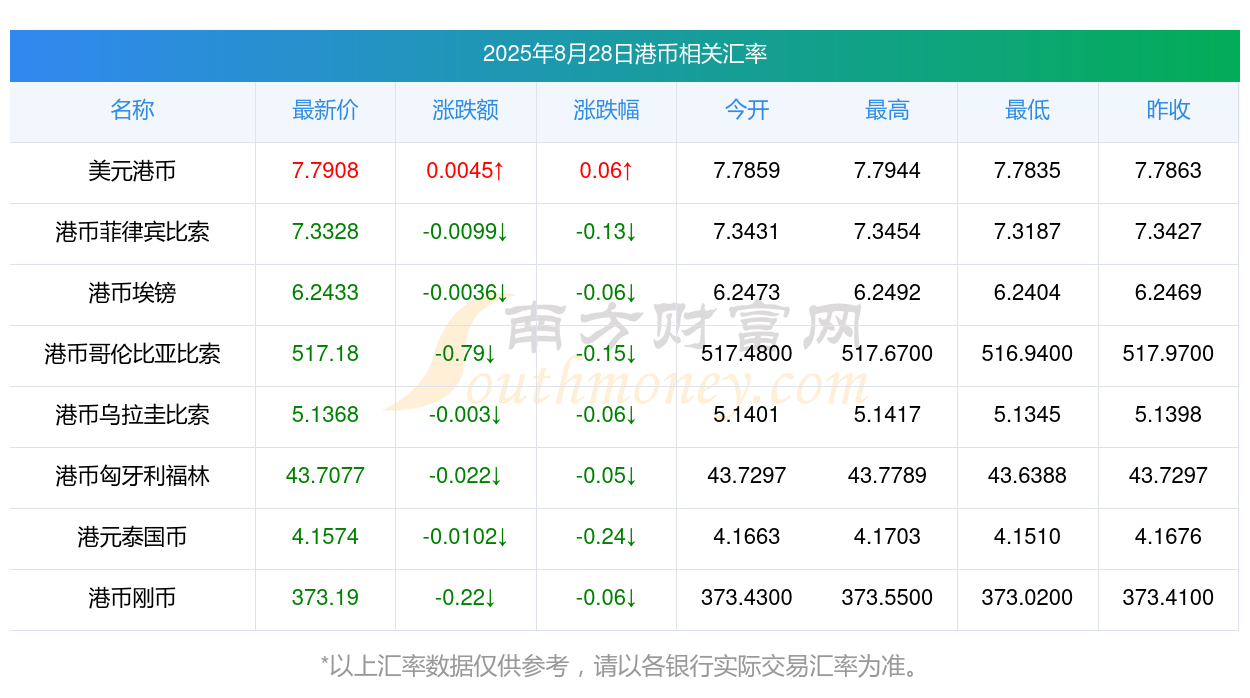Select high value 7.7944
1250x698 pixels.
(887, 171)
